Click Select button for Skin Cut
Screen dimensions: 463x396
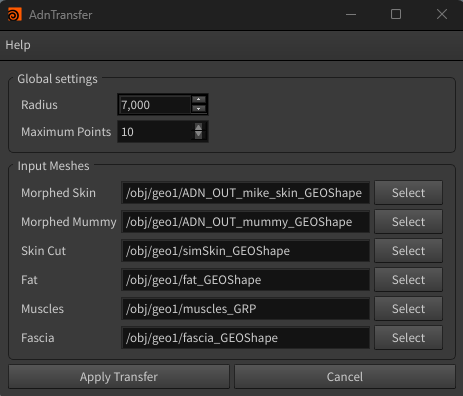408,251
